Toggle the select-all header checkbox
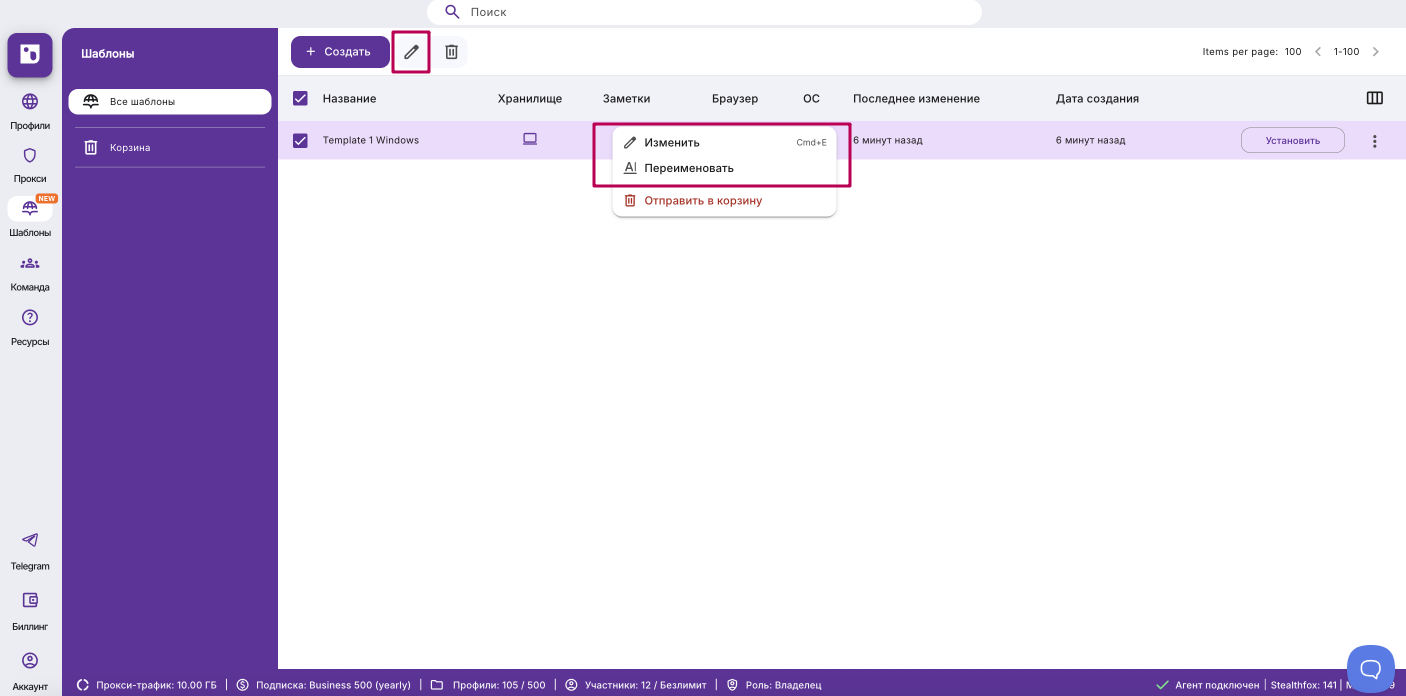Viewport: 1406px width, 696px height. [300, 98]
